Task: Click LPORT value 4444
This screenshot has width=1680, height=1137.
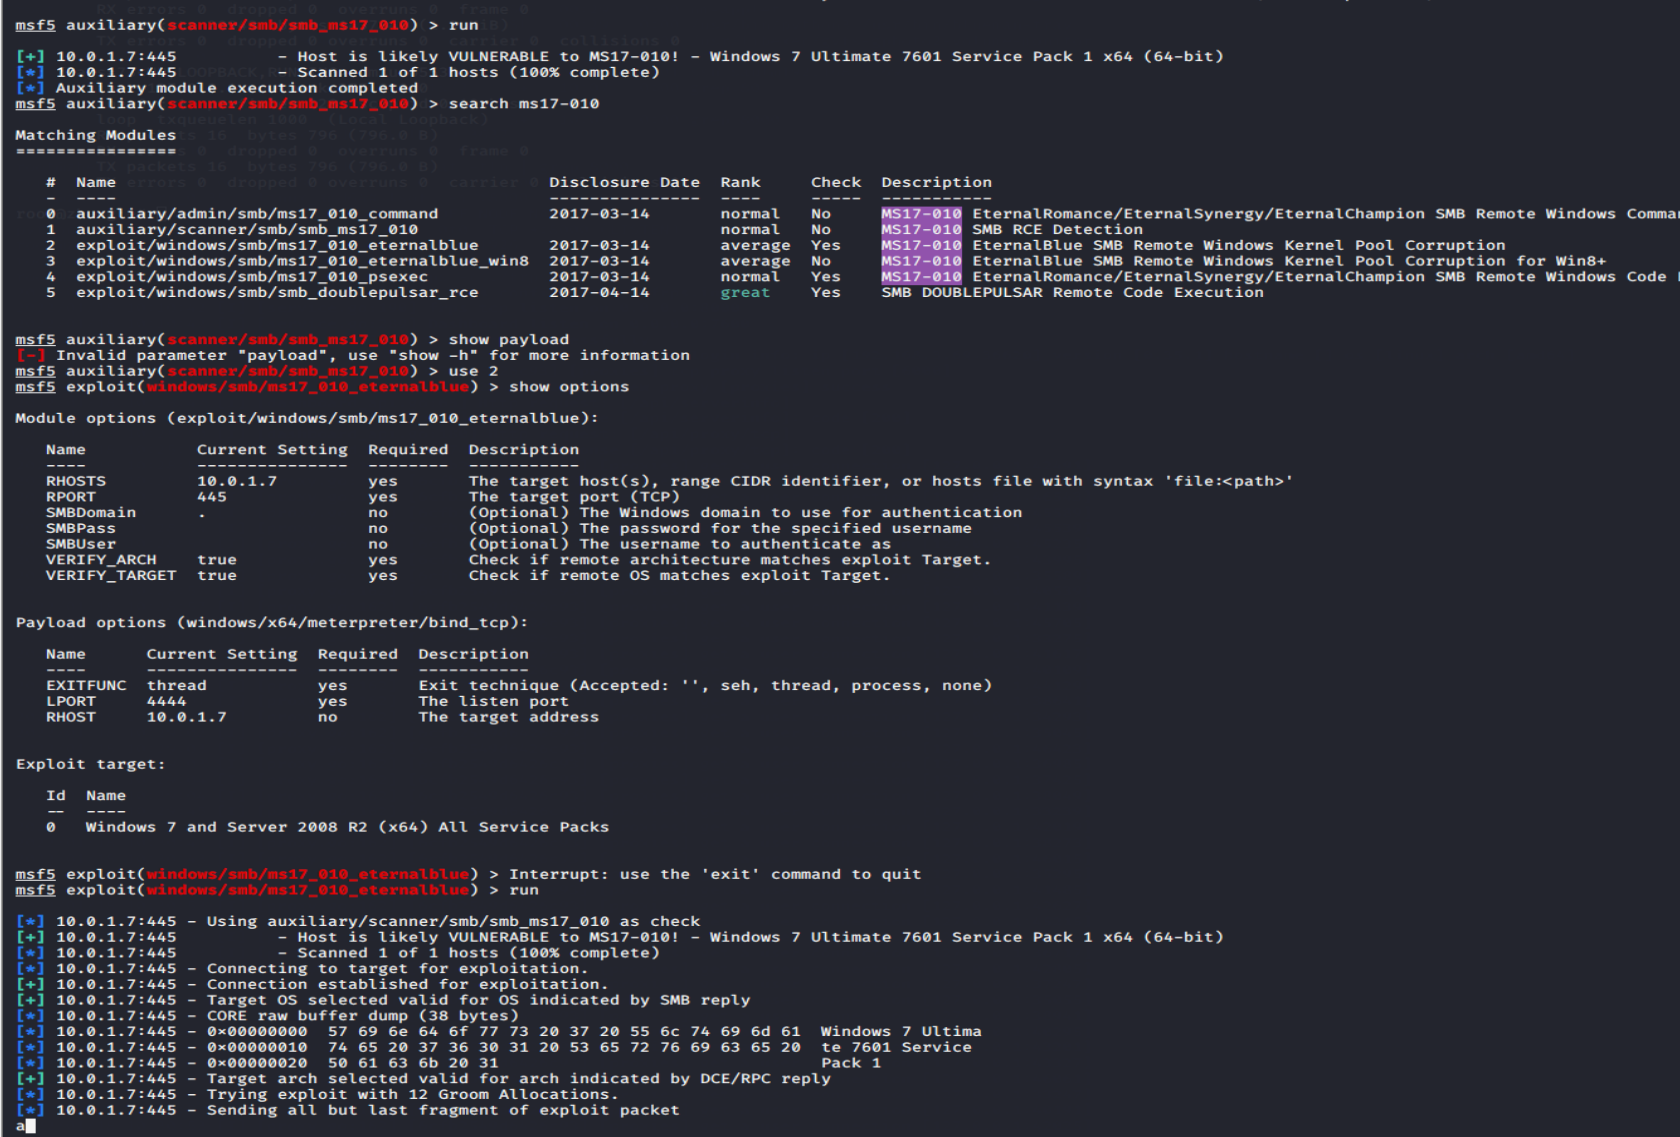Action: [167, 702]
